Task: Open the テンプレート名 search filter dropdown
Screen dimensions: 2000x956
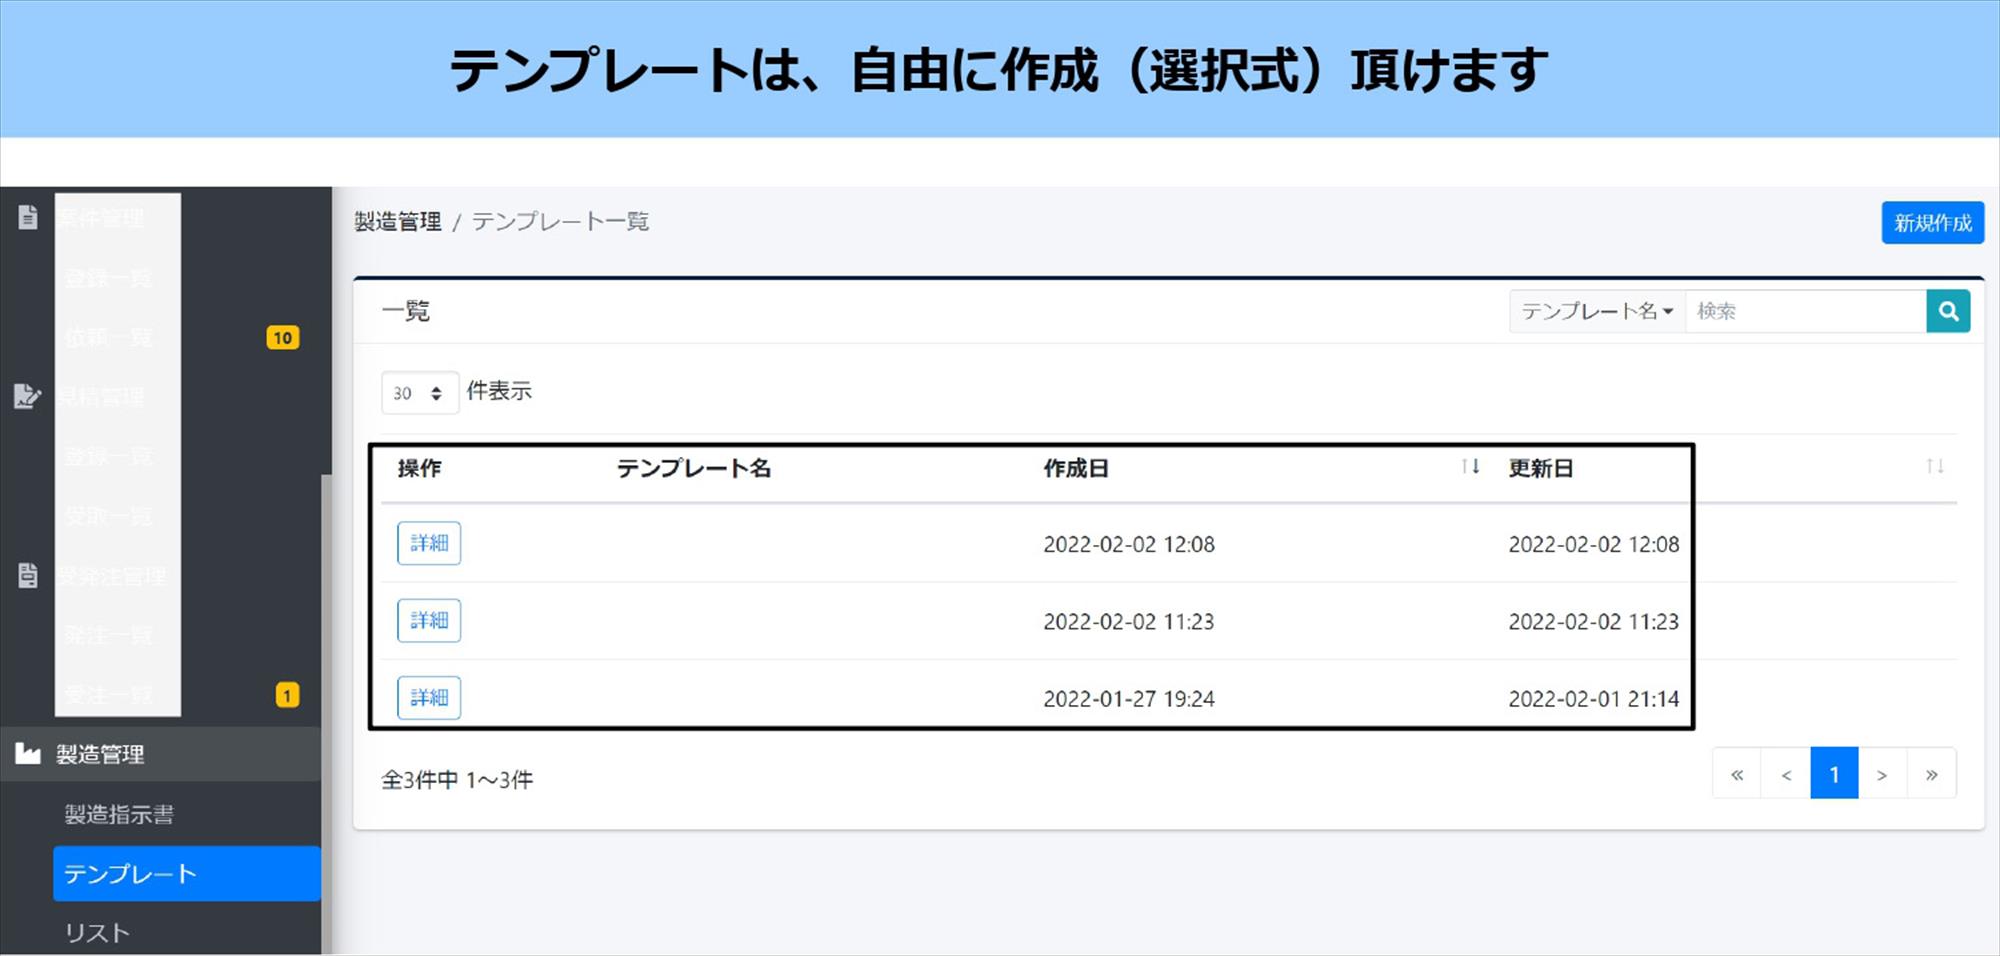Action: point(1597,311)
